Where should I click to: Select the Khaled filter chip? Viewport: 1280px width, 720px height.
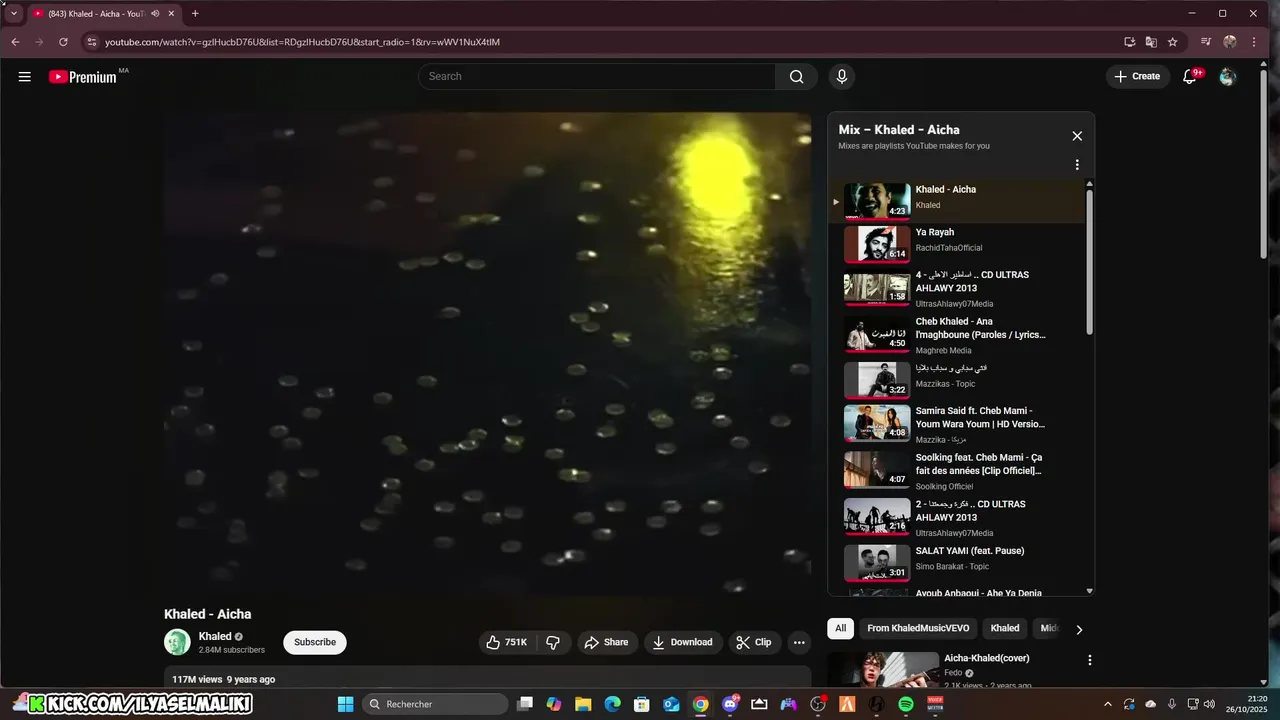[x=1005, y=629]
